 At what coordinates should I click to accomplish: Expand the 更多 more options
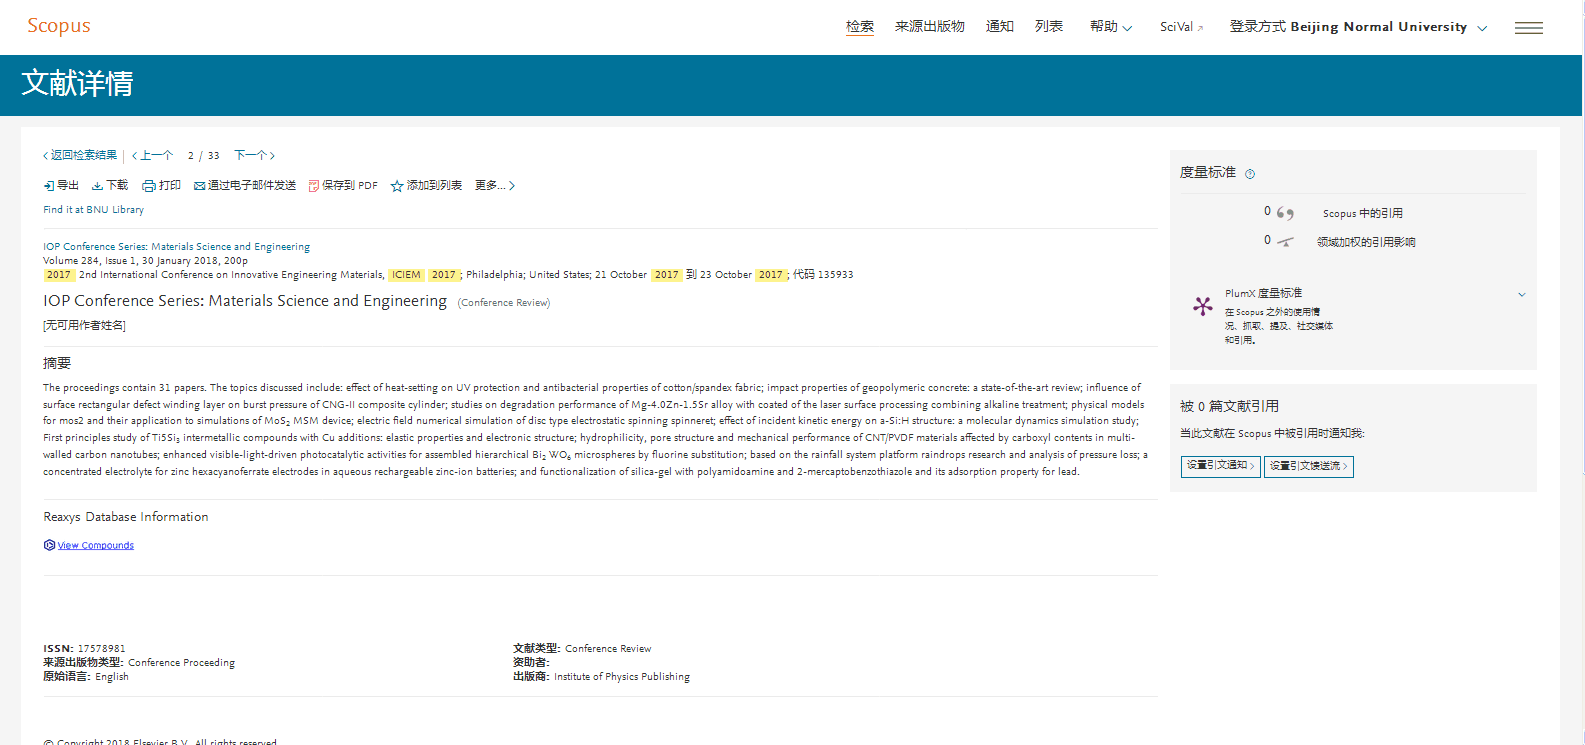pyautogui.click(x=495, y=186)
